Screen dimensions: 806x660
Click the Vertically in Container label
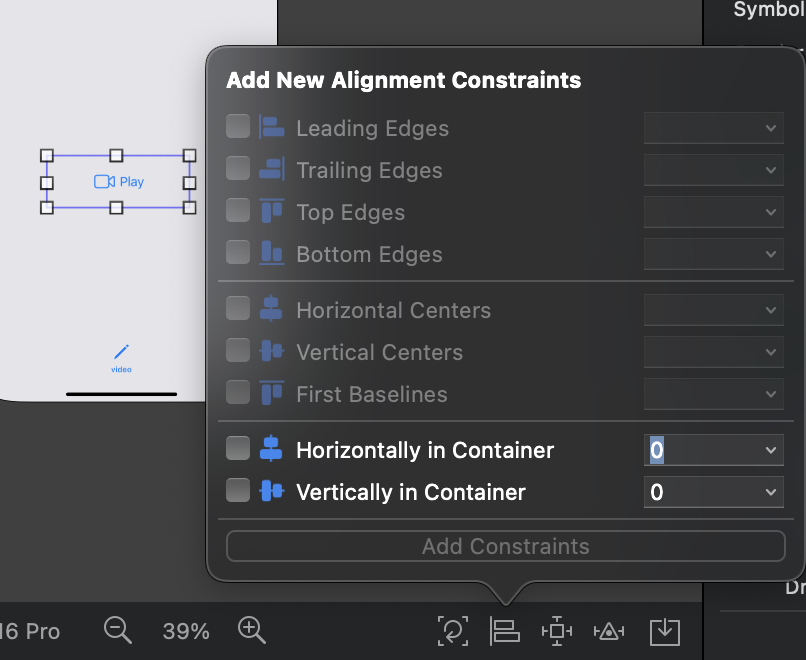(x=411, y=492)
